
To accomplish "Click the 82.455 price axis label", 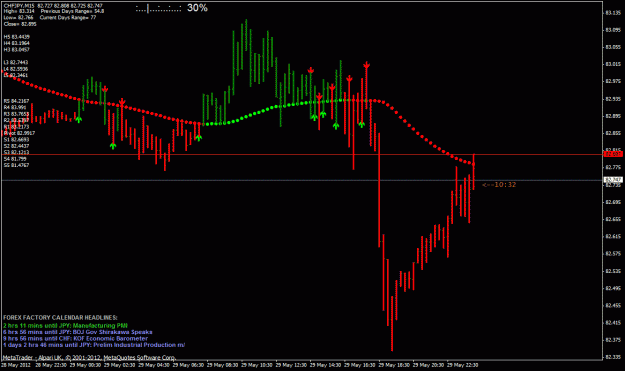I will tap(613, 305).
